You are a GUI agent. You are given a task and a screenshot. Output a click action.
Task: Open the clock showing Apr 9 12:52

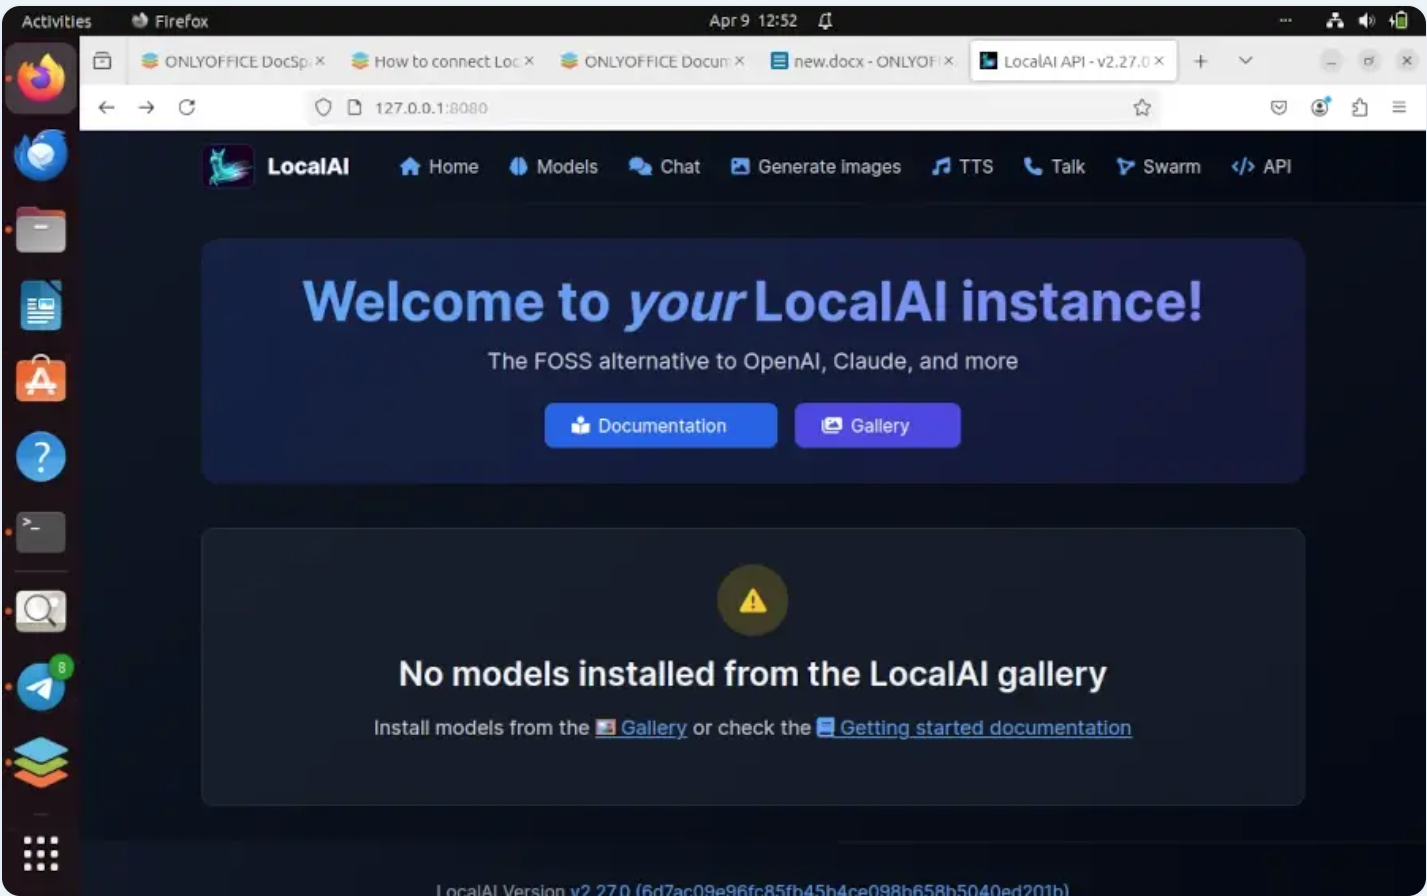click(x=753, y=21)
